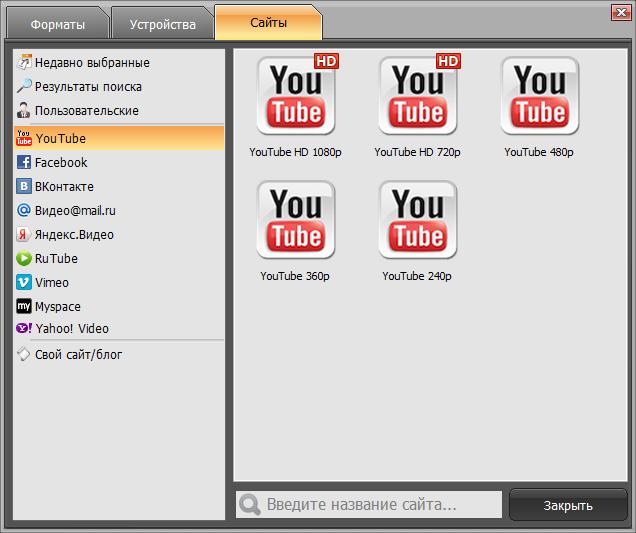This screenshot has height=533, width=636.
Task: Select the Myspace category
Action: [x=119, y=306]
